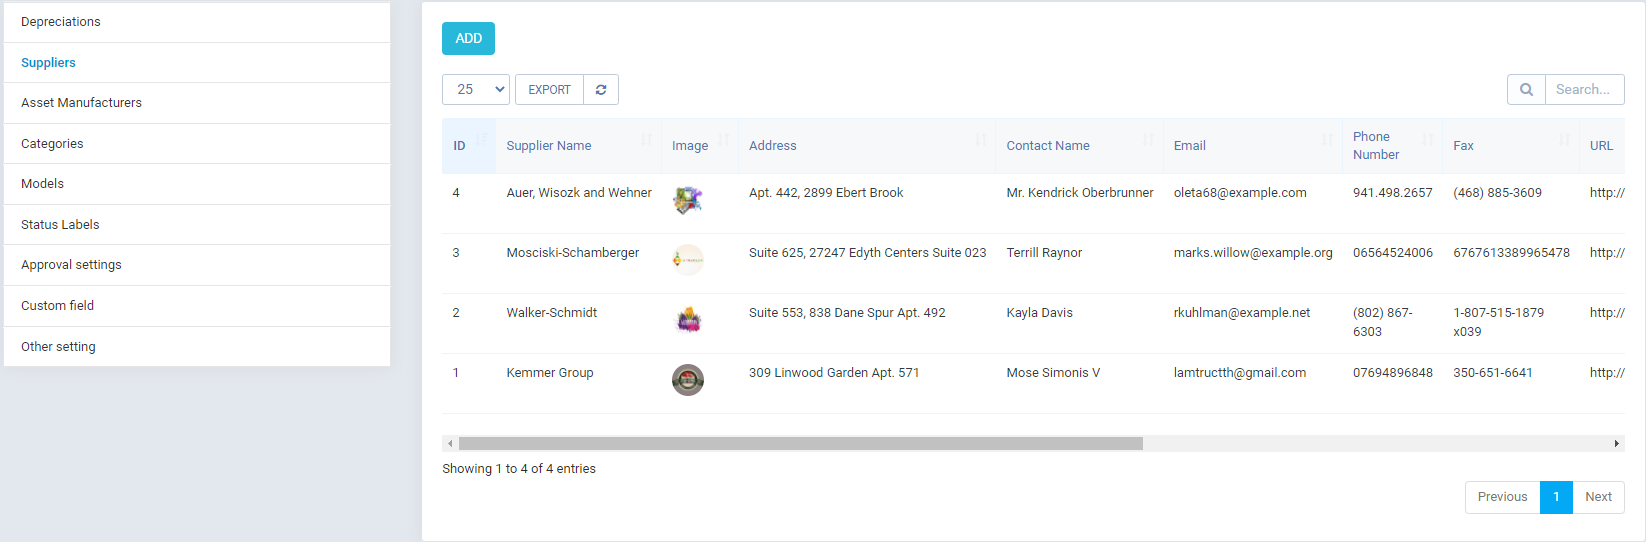Click the Next pagination button
The image size is (1646, 543).
click(x=1598, y=497)
